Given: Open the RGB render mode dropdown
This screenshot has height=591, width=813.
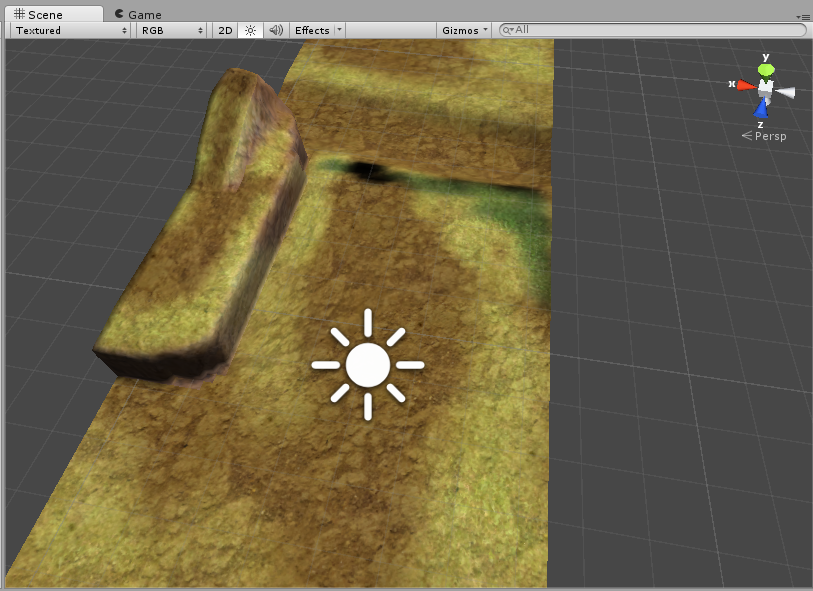Looking at the screenshot, I should tap(168, 30).
